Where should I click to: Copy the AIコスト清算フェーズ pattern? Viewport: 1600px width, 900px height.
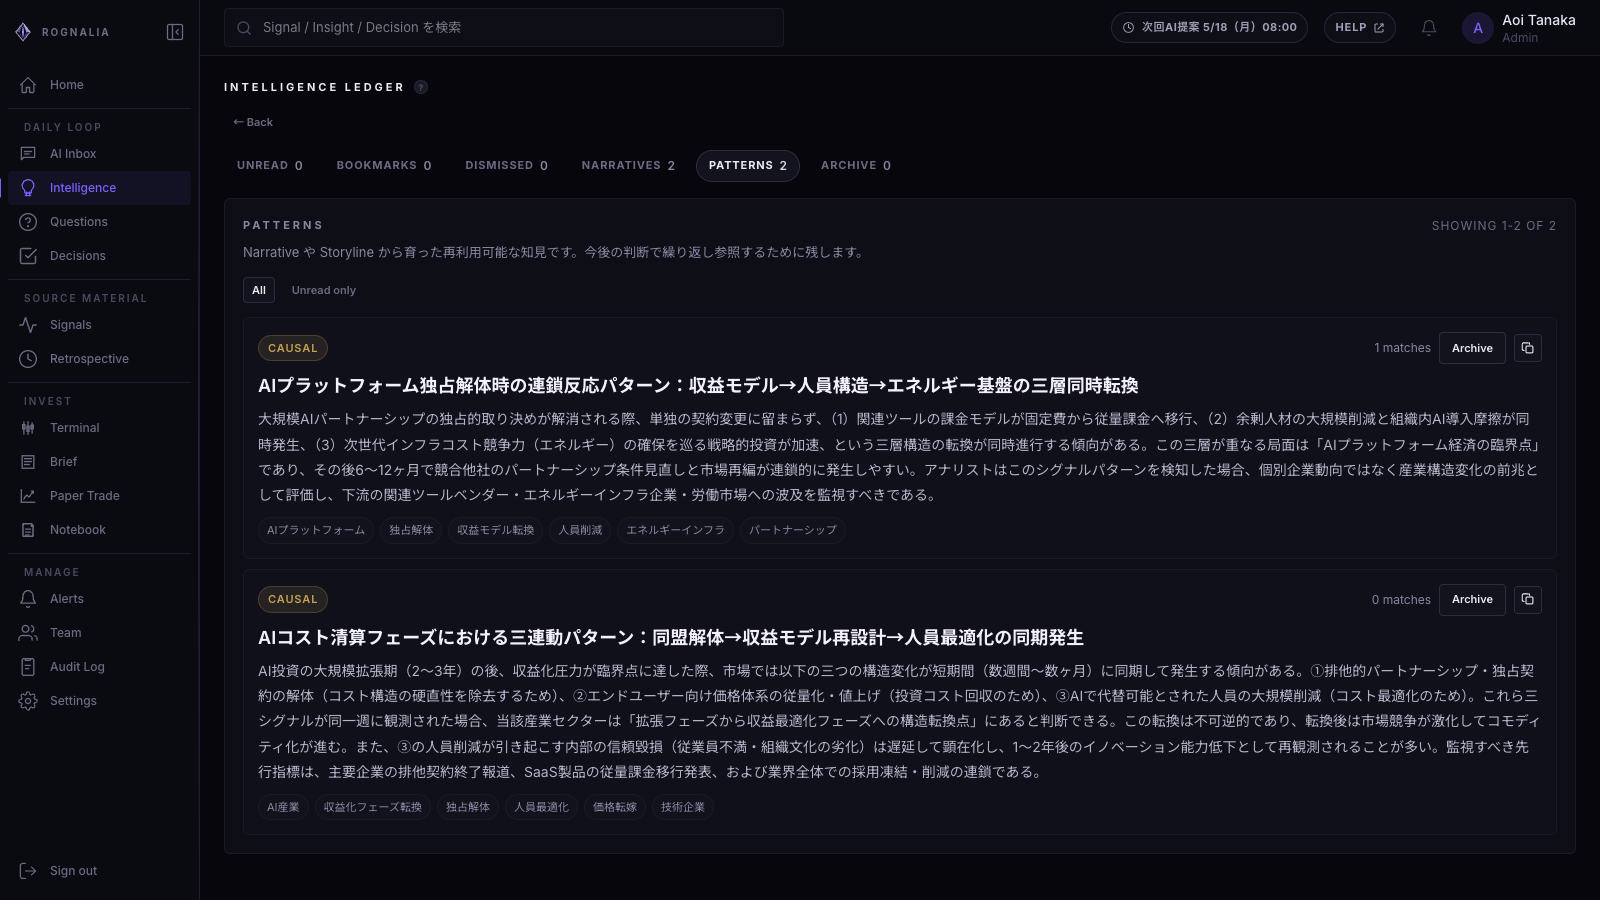[x=1527, y=599]
